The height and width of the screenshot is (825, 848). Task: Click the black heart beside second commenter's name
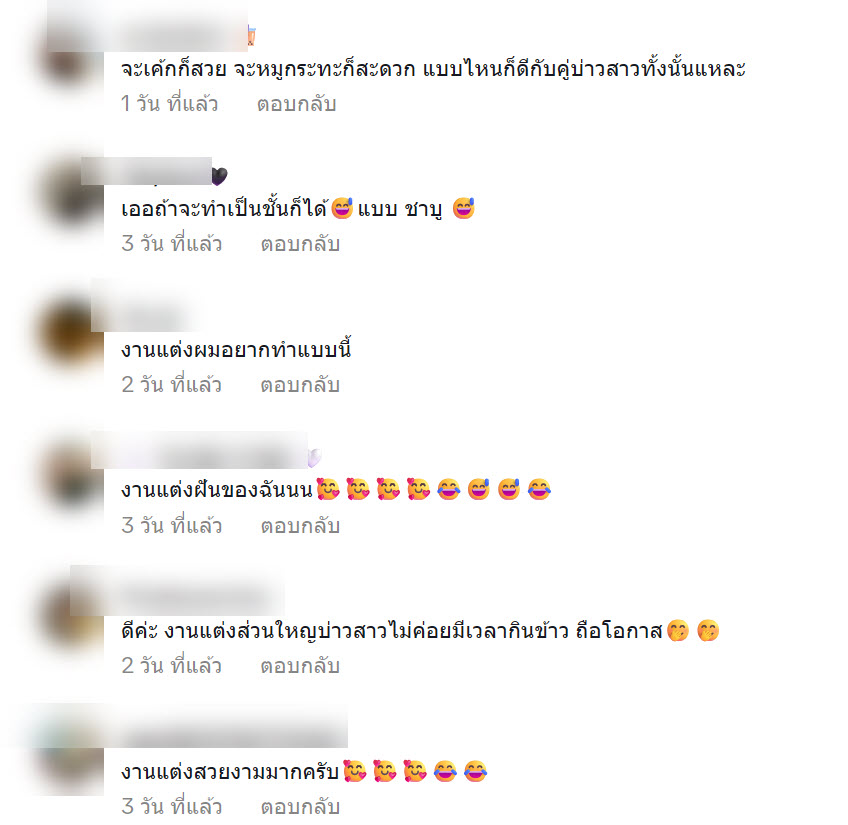click(x=219, y=176)
